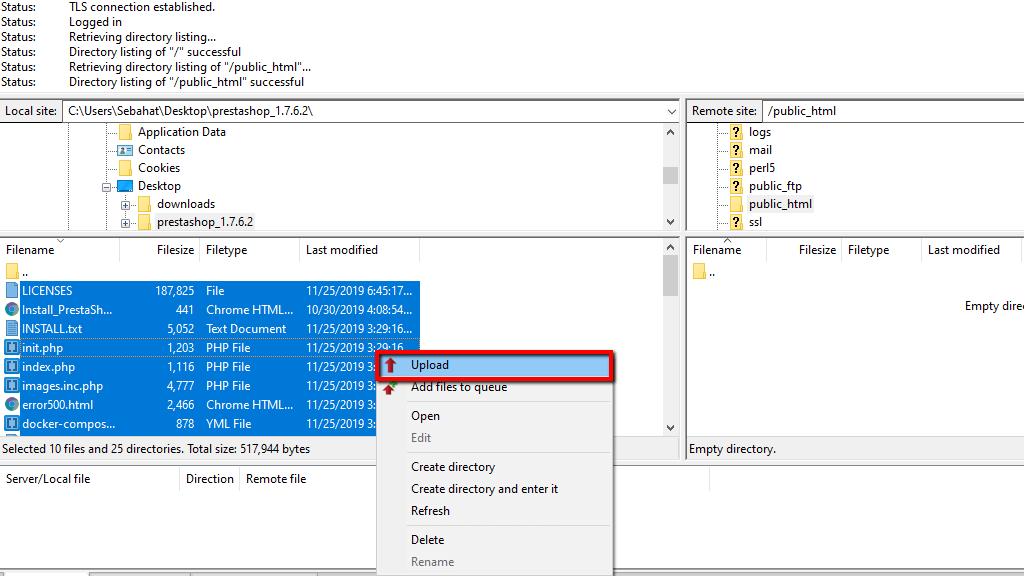Select remote public_html tree item
1024x576 pixels.
tap(780, 204)
